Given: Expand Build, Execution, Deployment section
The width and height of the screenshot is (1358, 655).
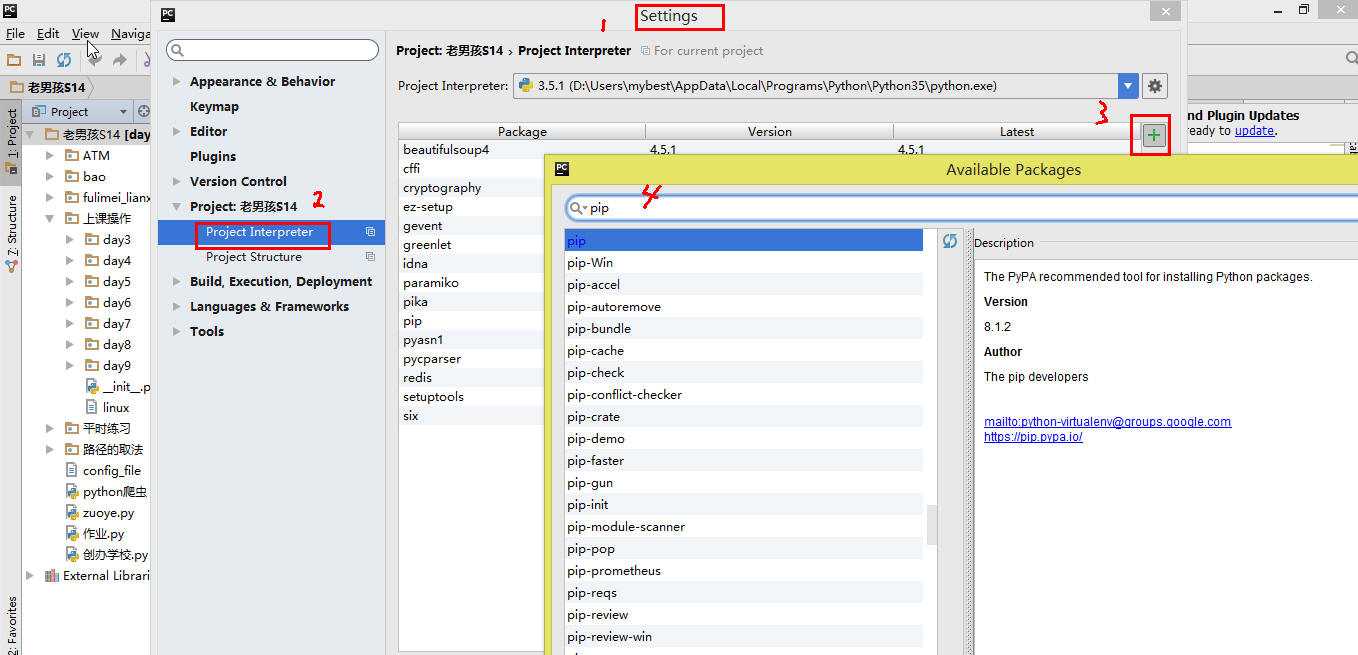Looking at the screenshot, I should [x=177, y=282].
